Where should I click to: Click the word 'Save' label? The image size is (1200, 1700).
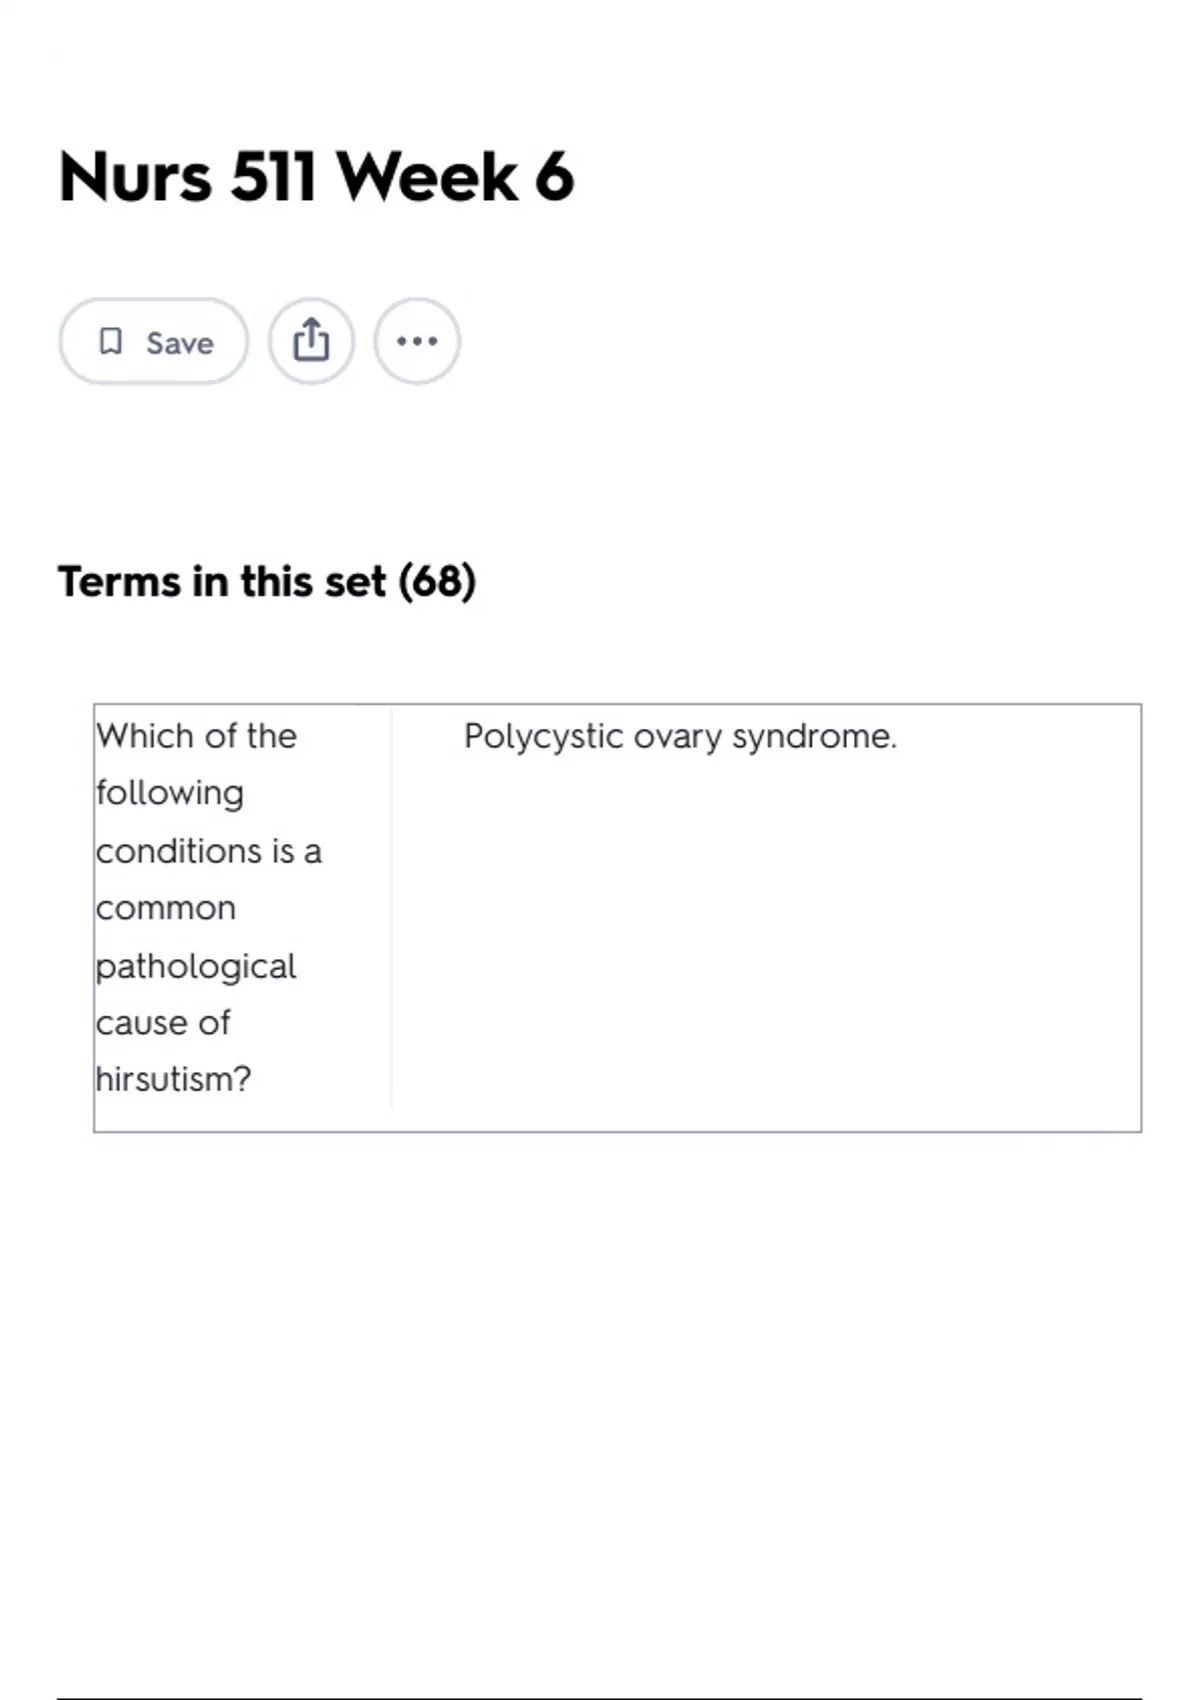tap(180, 343)
